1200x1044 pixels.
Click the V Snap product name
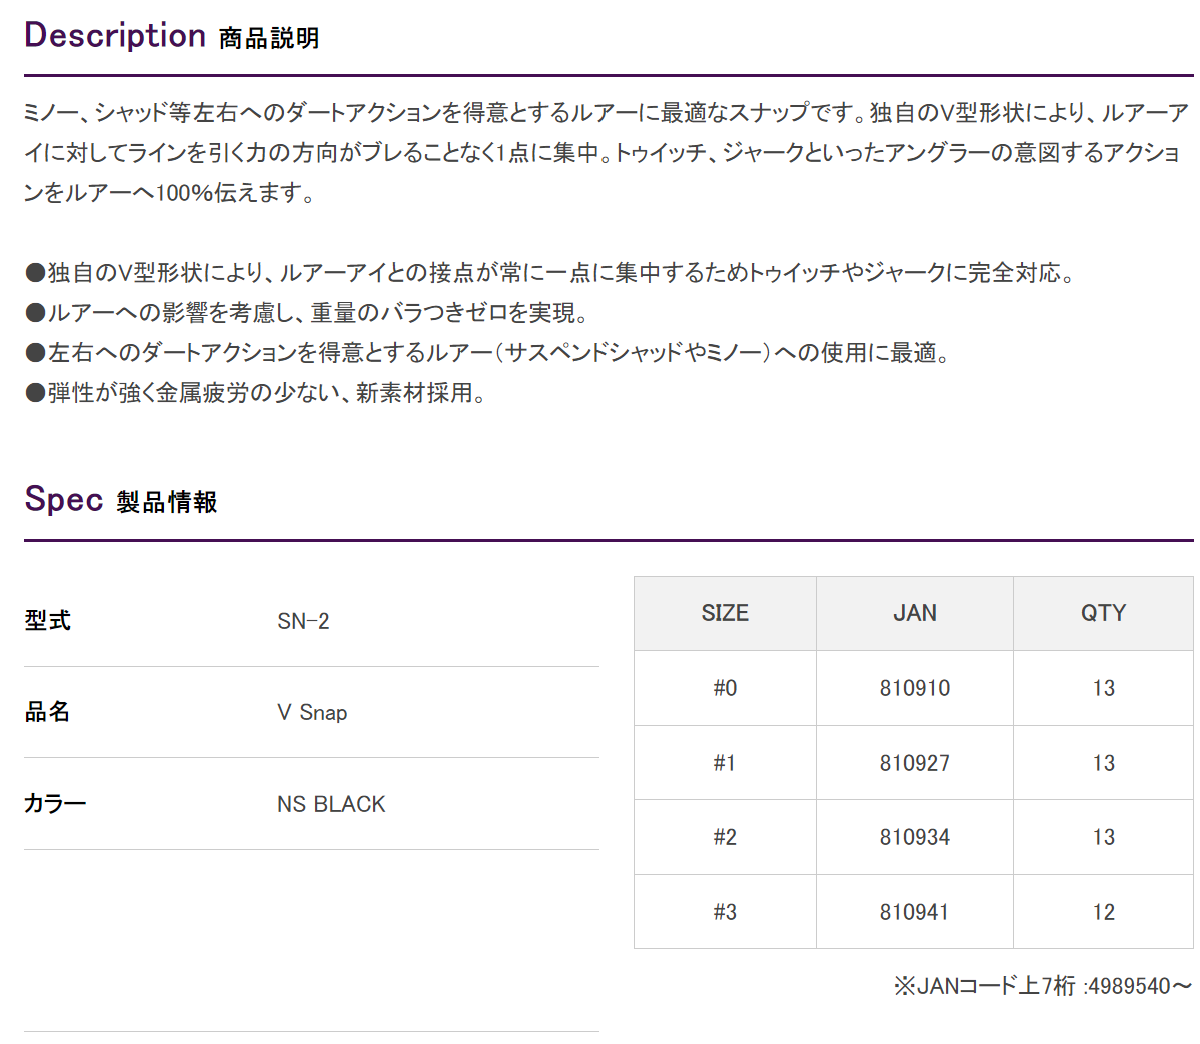pos(312,712)
